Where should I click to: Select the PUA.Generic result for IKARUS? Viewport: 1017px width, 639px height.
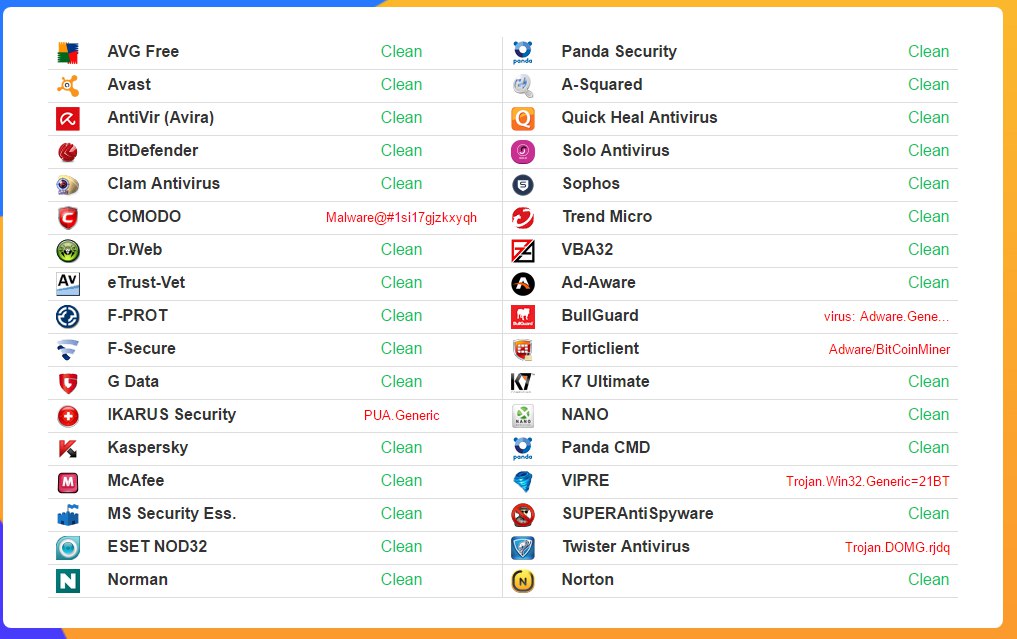pos(401,415)
